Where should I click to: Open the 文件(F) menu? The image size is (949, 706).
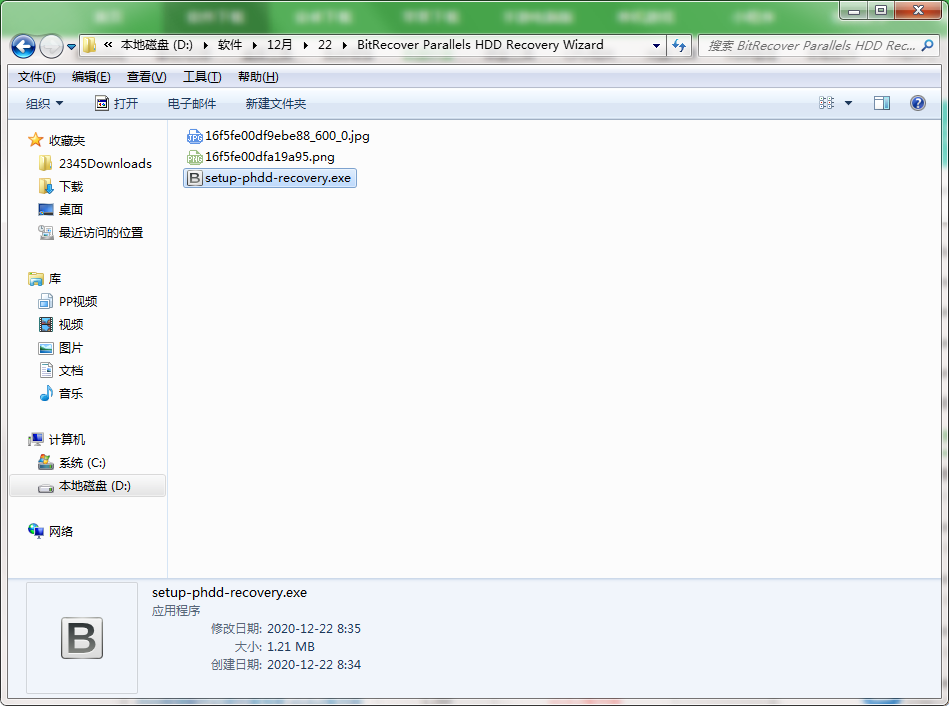coord(36,77)
